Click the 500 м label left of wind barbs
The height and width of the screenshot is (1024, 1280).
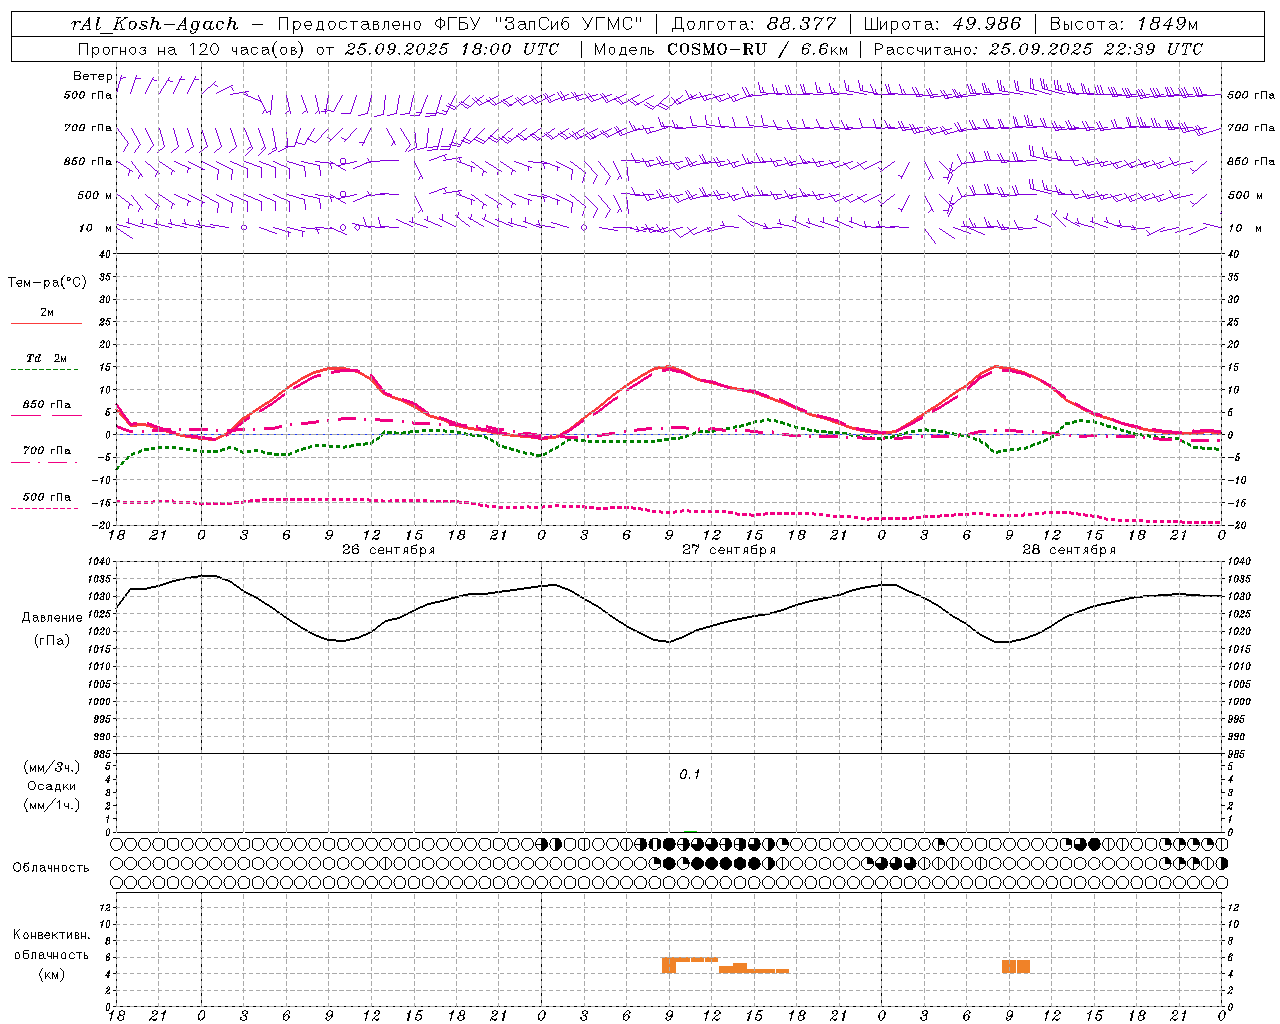click(95, 195)
